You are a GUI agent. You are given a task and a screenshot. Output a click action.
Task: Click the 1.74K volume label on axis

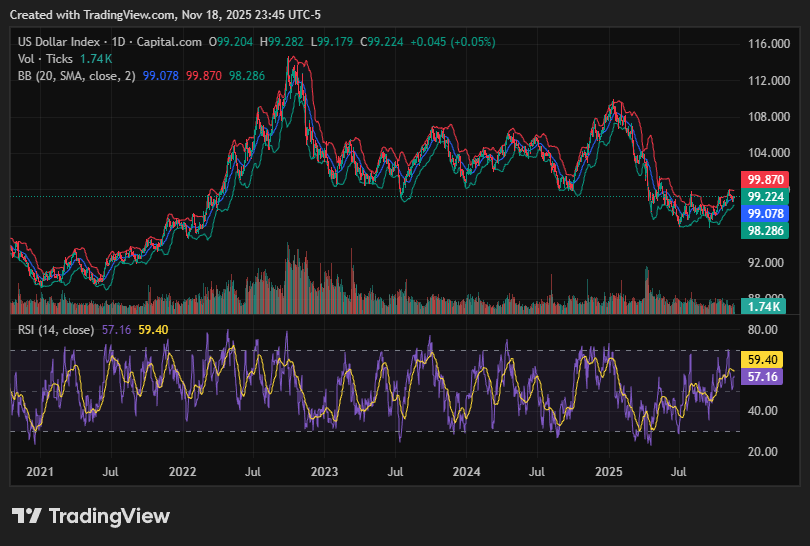click(x=767, y=308)
